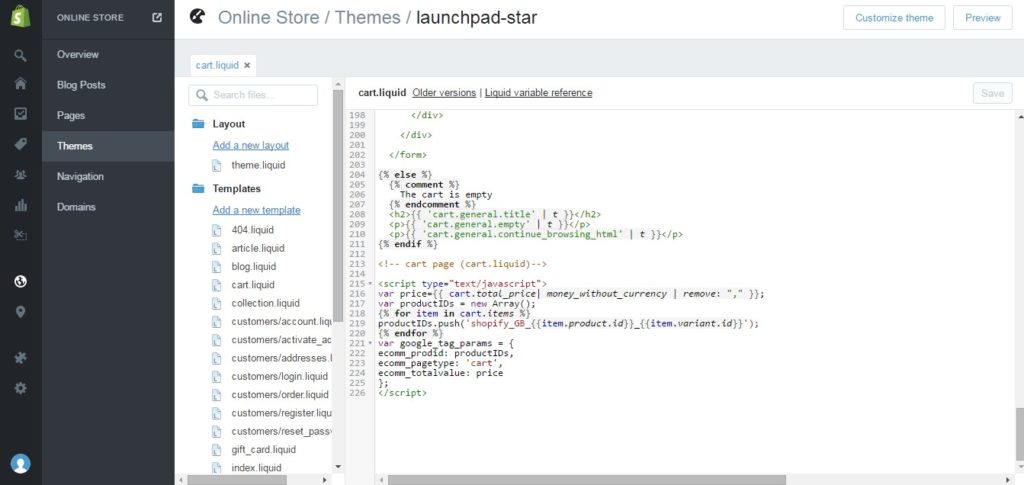Close the cart.liquid tab

click(x=247, y=65)
